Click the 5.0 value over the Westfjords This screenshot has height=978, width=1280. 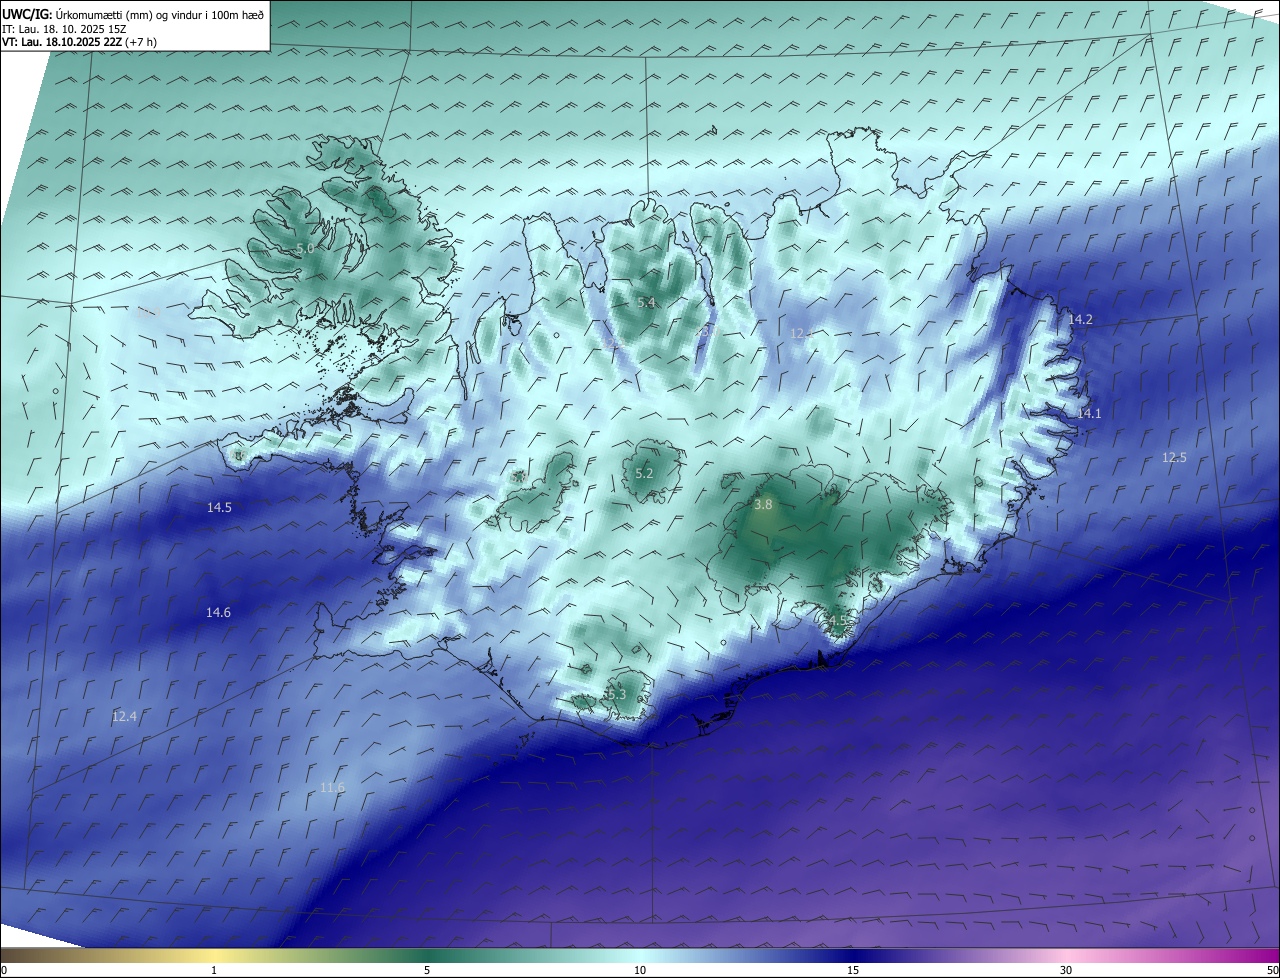point(304,247)
